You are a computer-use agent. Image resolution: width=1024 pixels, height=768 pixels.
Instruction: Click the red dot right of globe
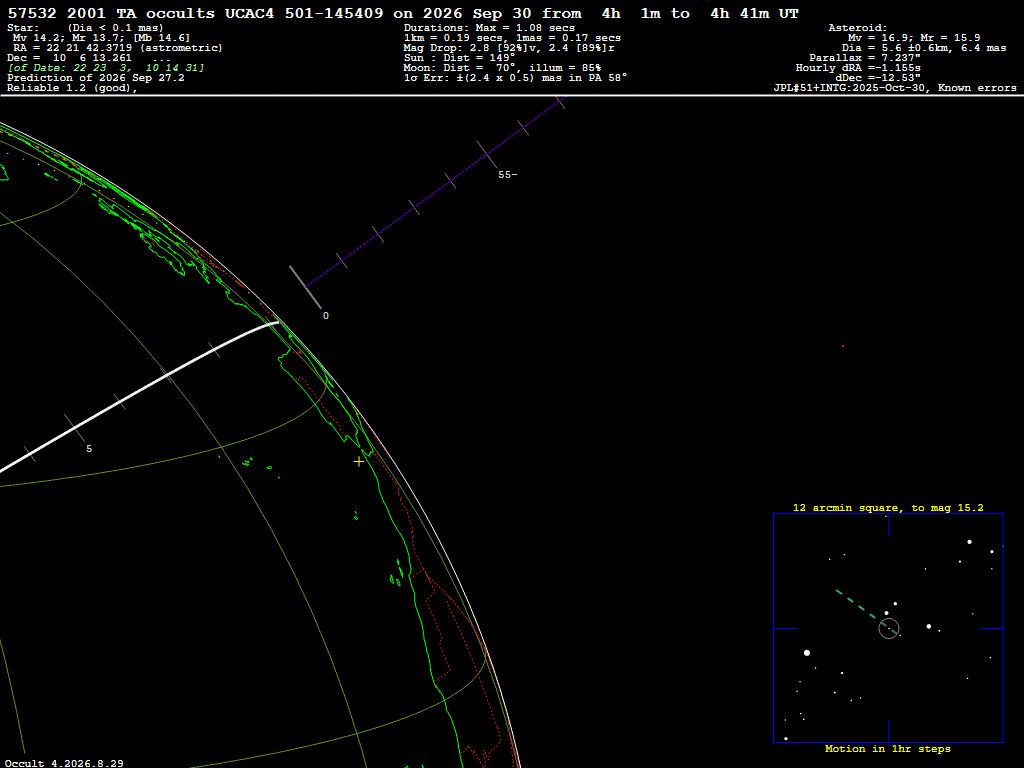tap(842, 346)
